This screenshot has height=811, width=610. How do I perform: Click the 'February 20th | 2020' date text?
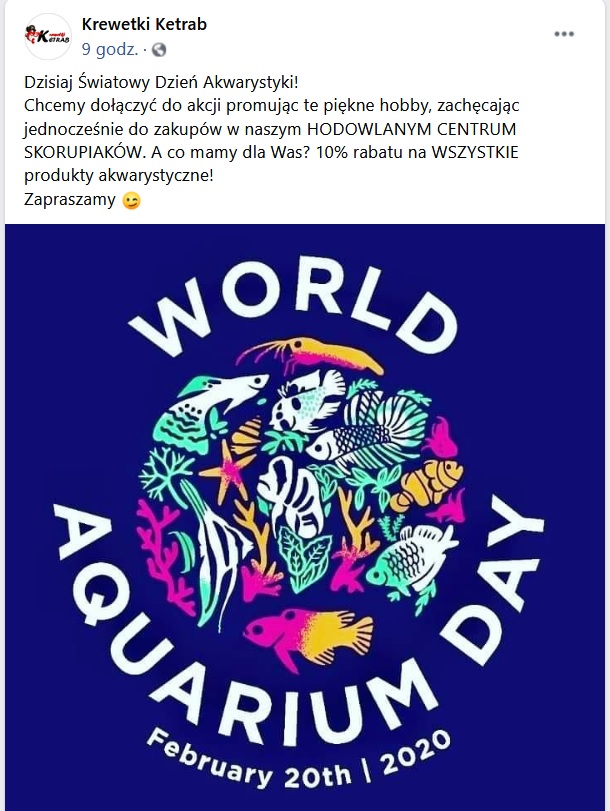coord(299,758)
